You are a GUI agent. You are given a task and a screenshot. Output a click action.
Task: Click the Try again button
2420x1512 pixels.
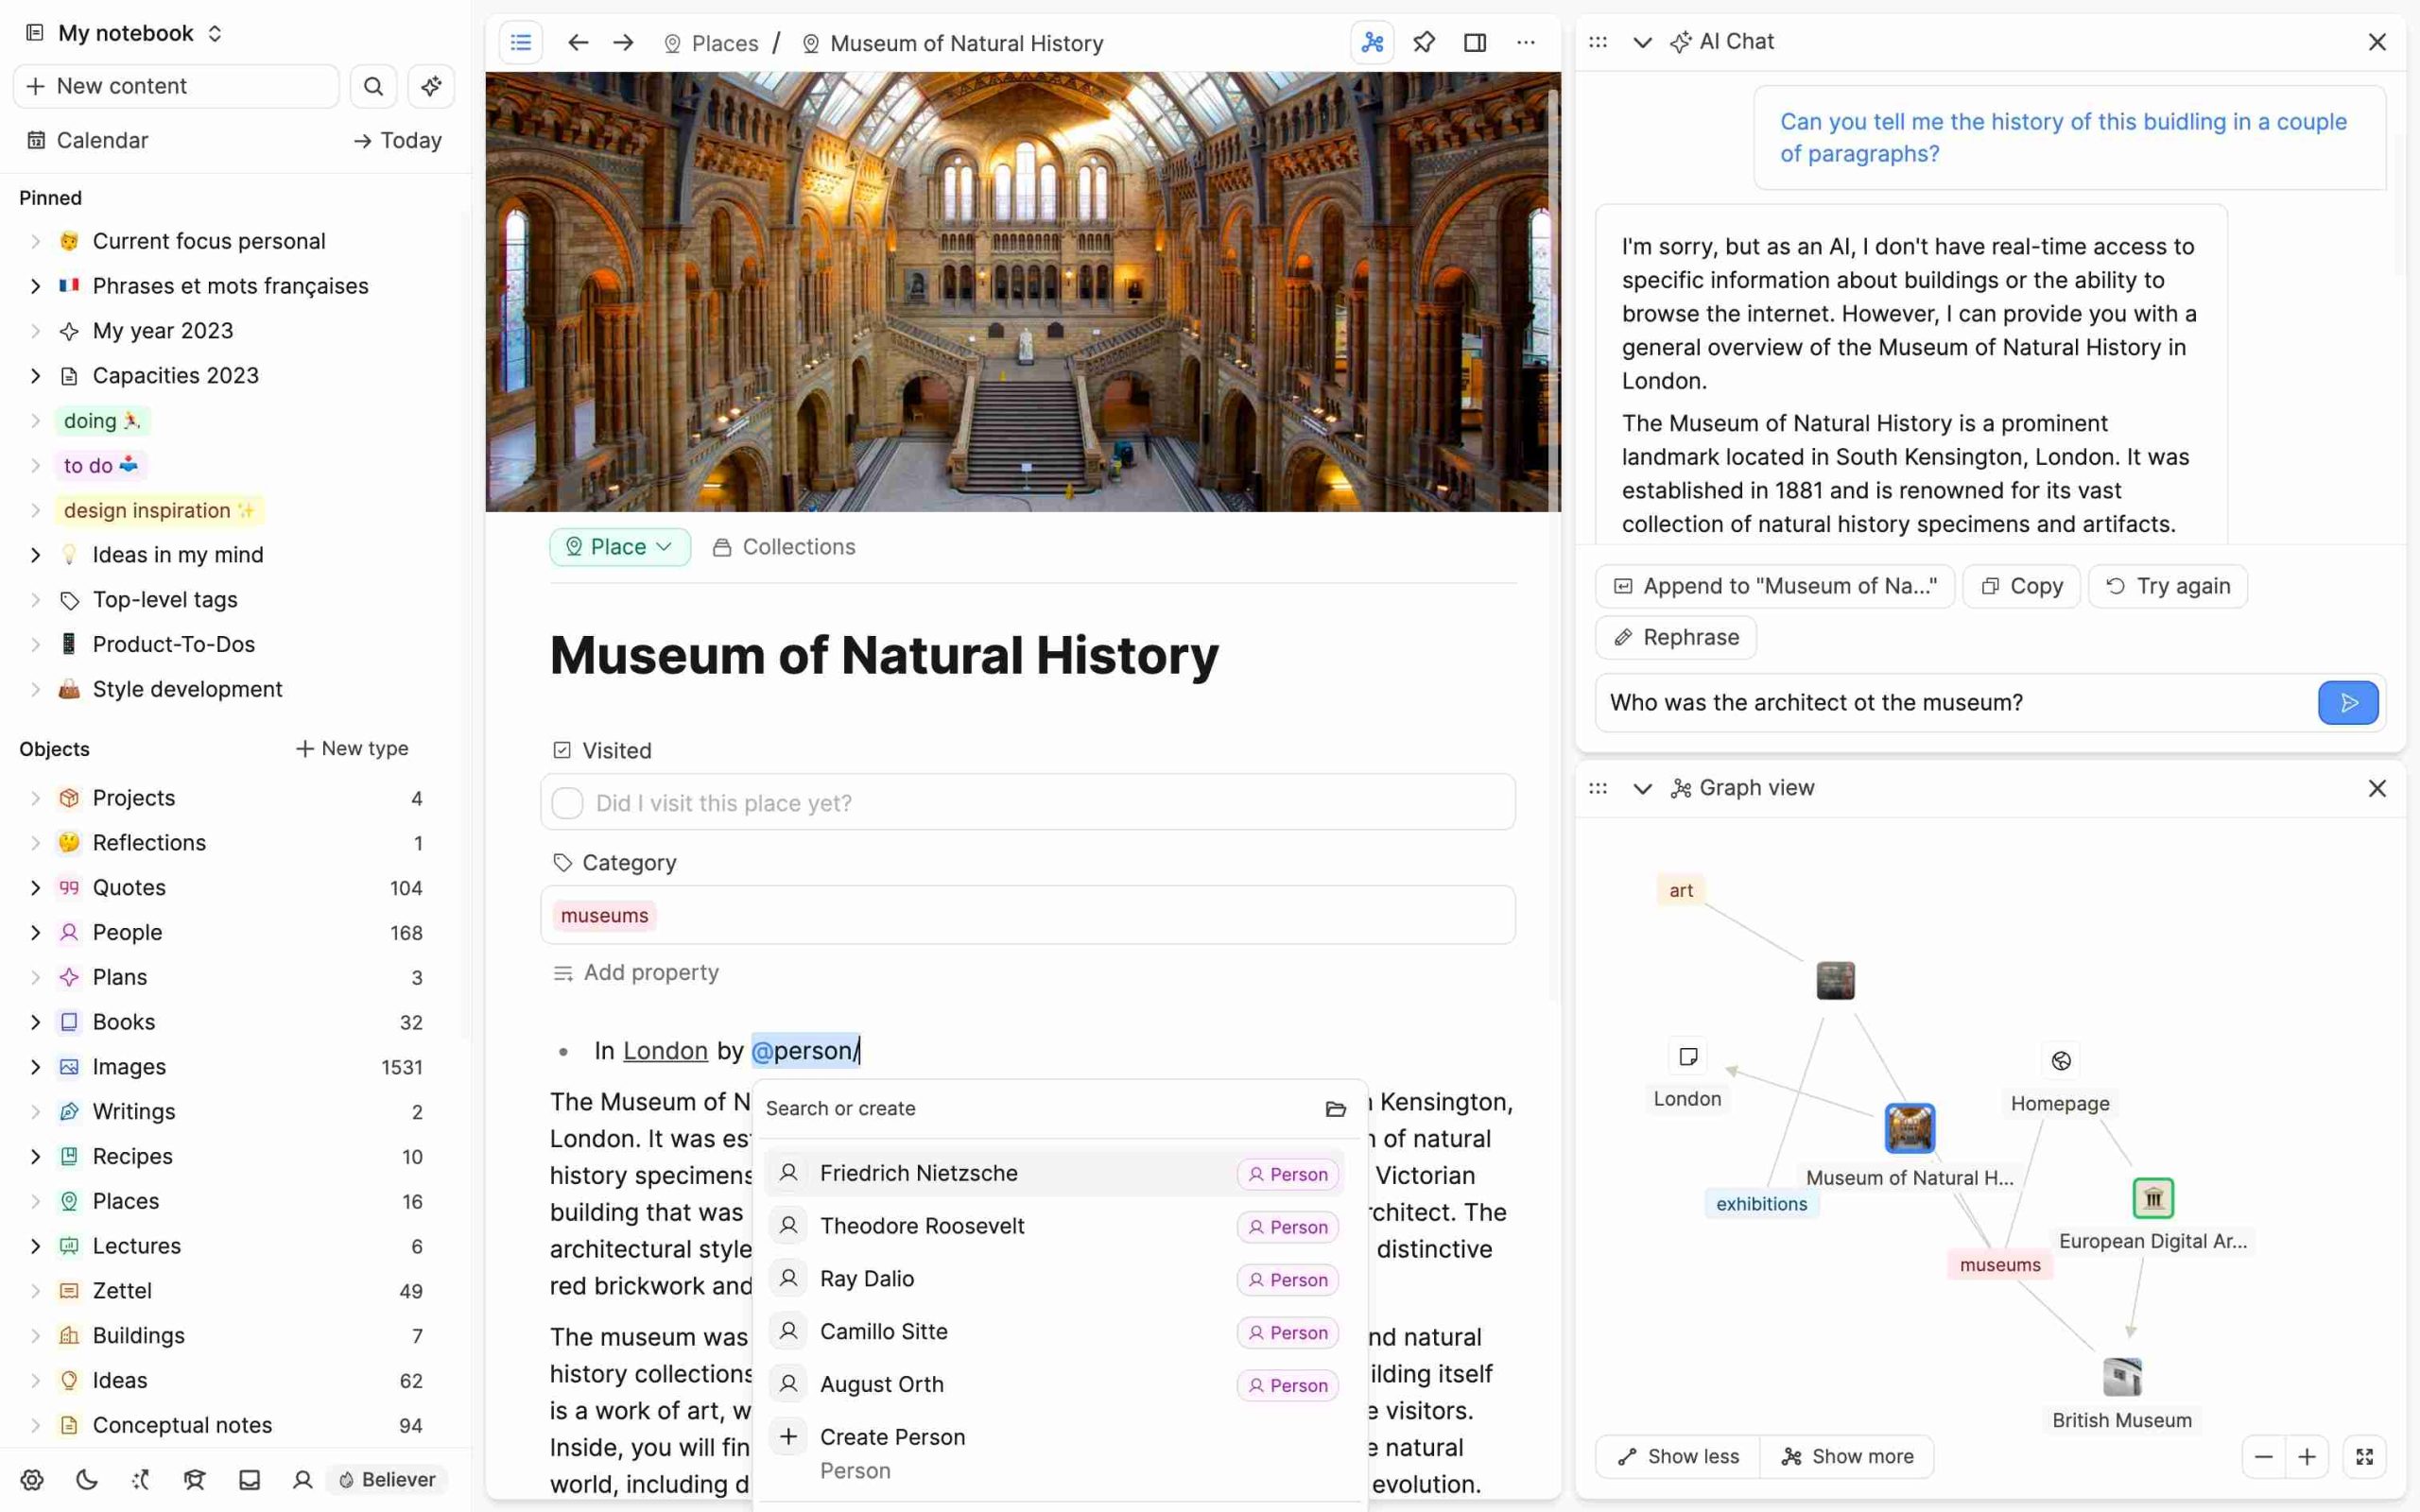tap(2168, 586)
